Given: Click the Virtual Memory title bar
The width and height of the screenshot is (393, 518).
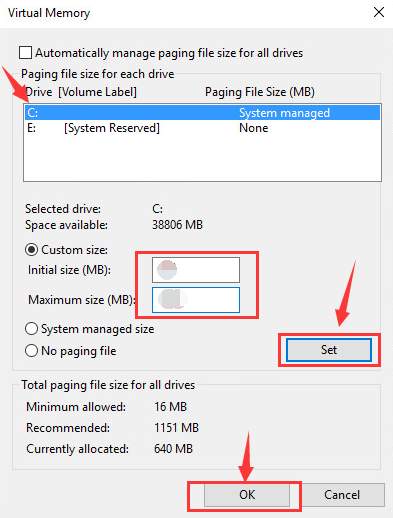Looking at the screenshot, I should (187, 13).
